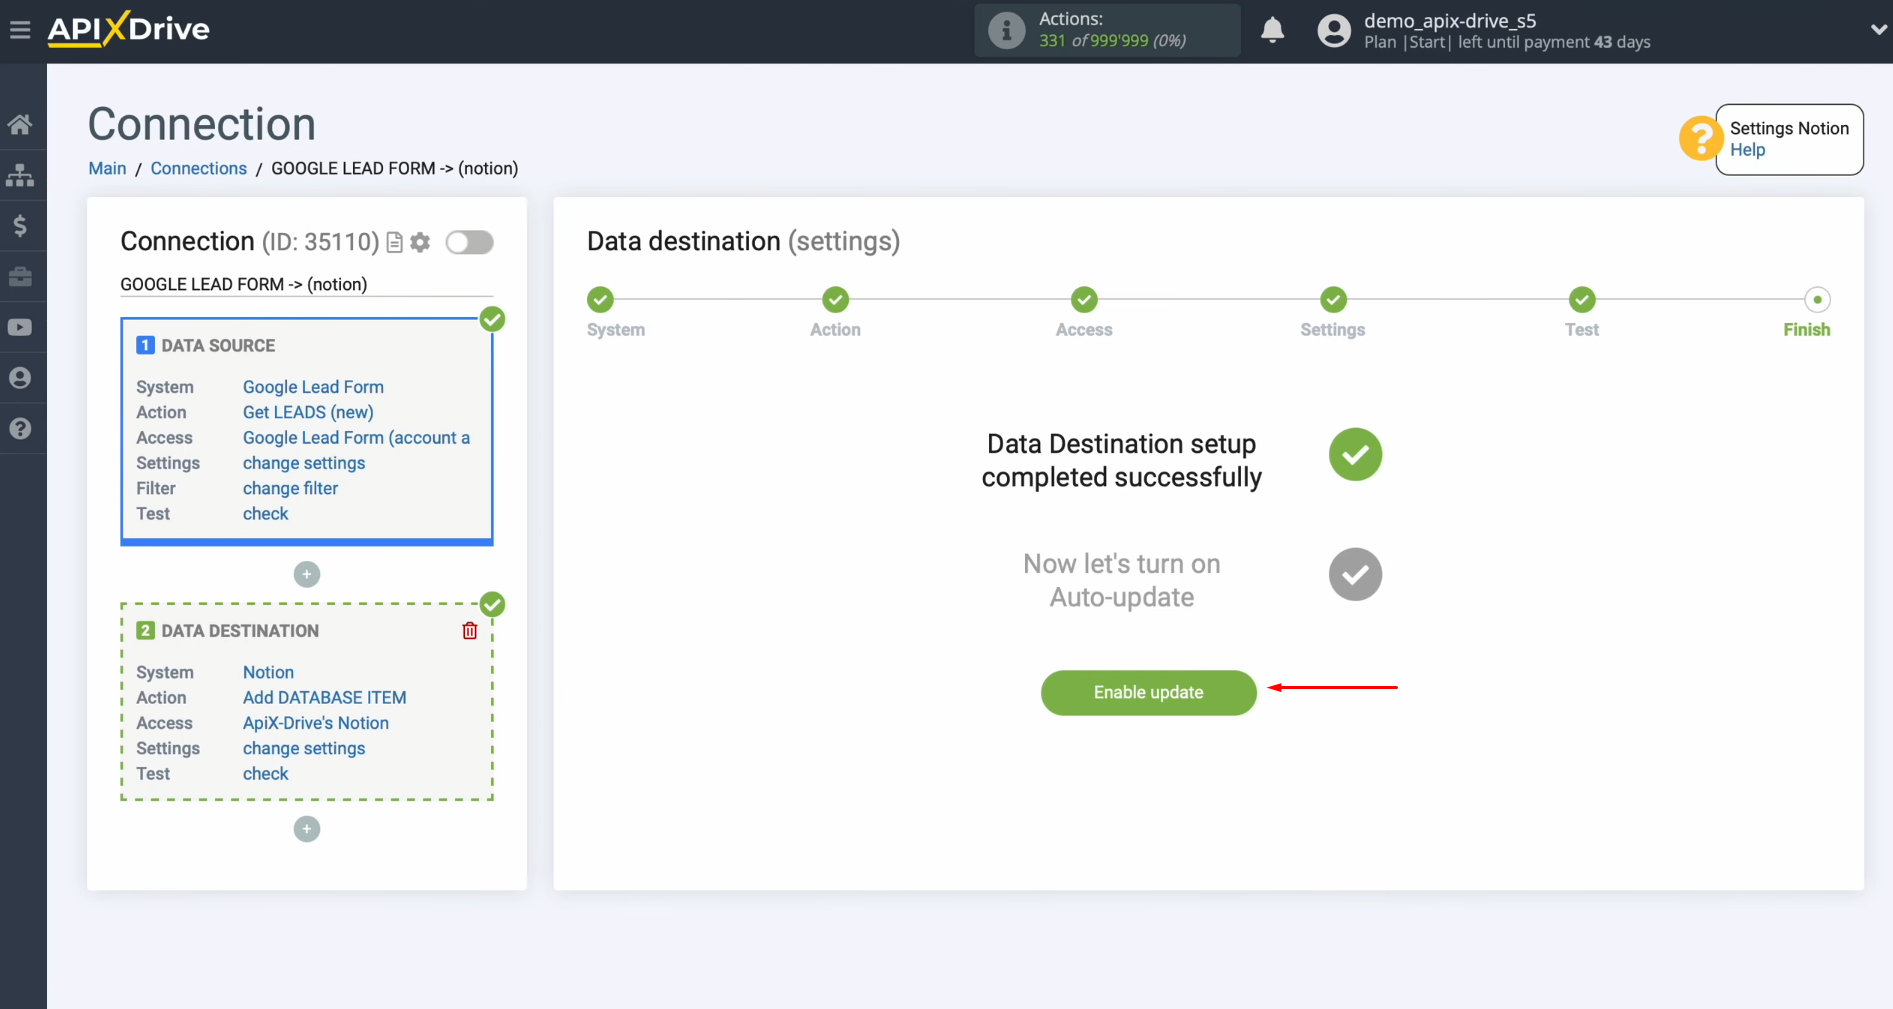Open the Home section in sidebar
The height and width of the screenshot is (1009, 1893).
[x=21, y=123]
